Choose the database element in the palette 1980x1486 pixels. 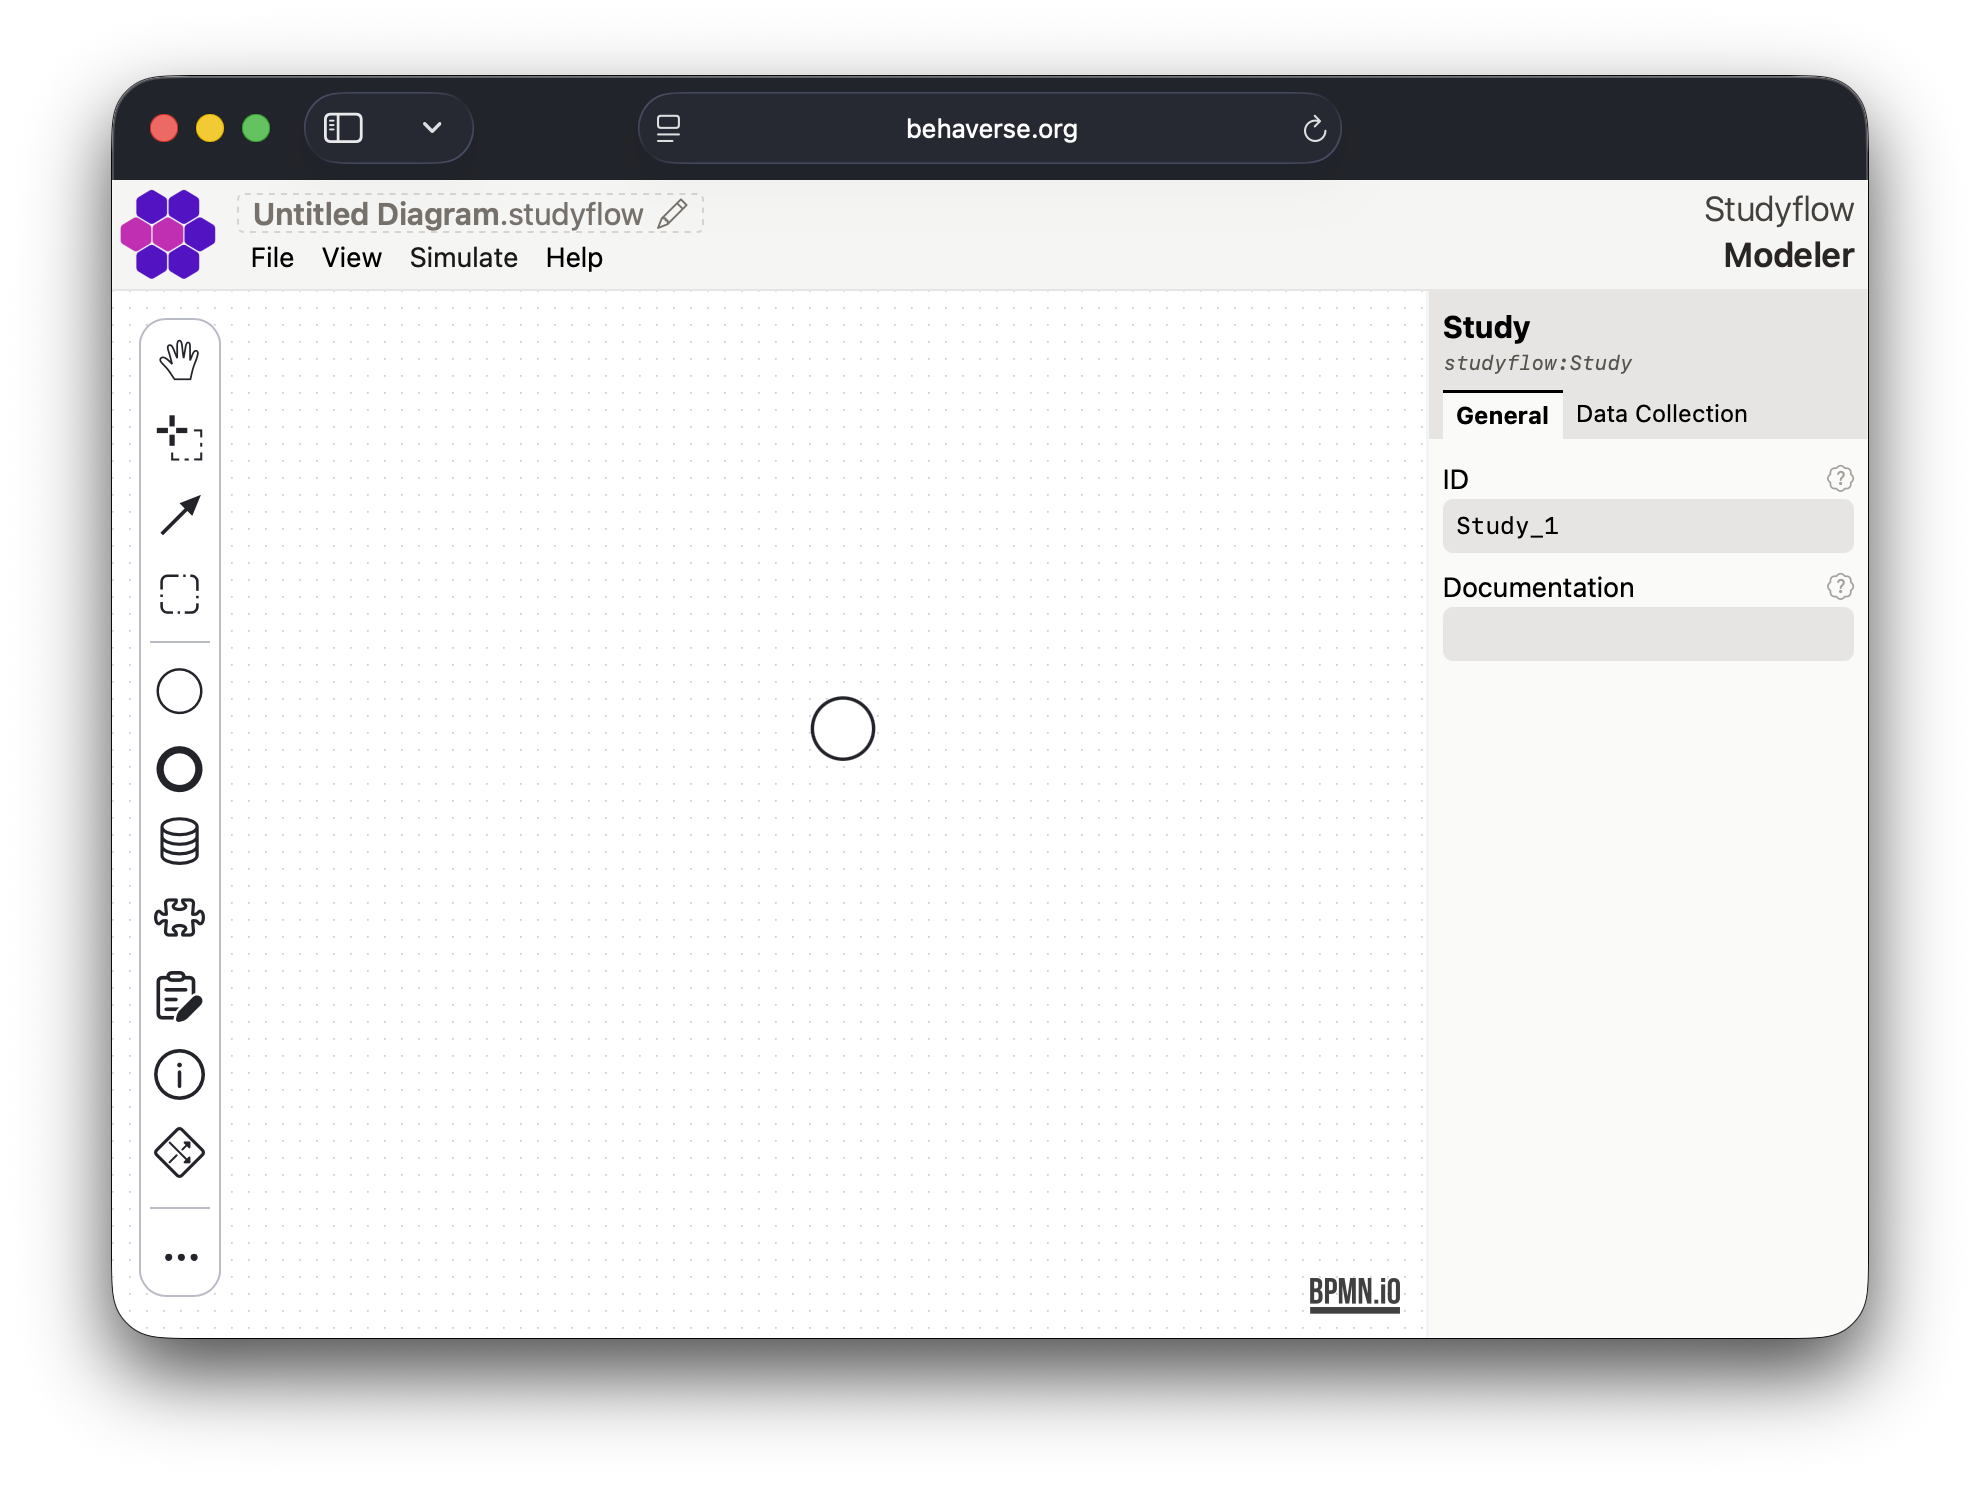click(x=180, y=841)
